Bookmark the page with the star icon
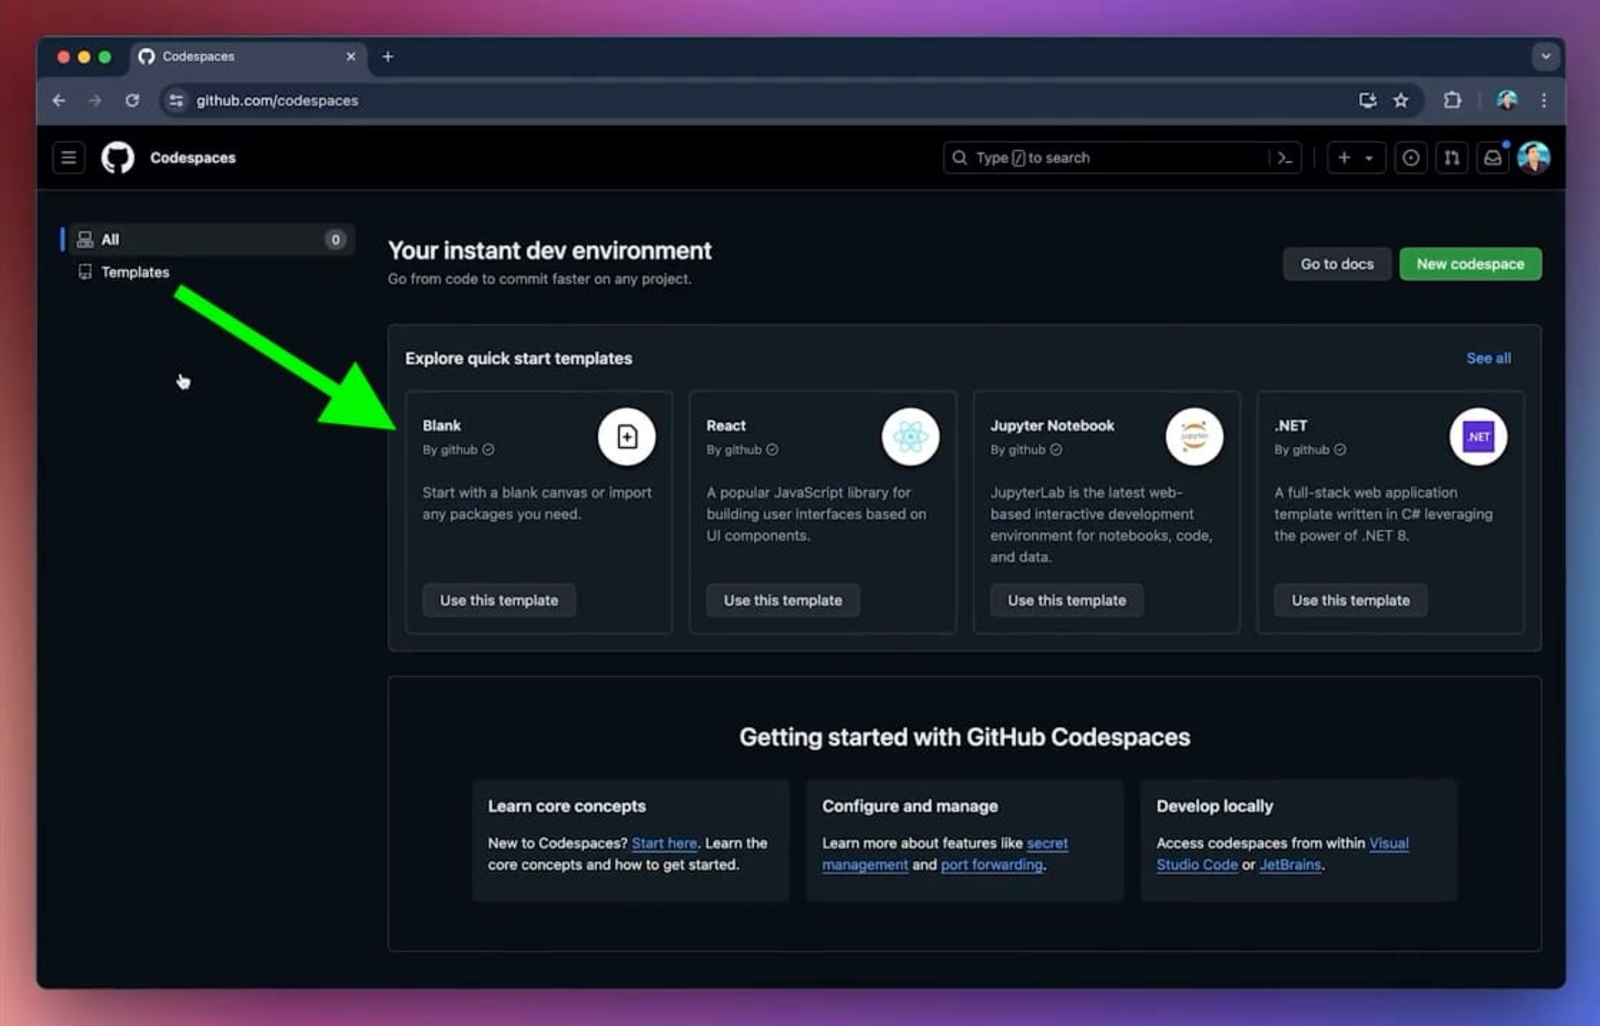This screenshot has height=1026, width=1600. pos(1401,100)
